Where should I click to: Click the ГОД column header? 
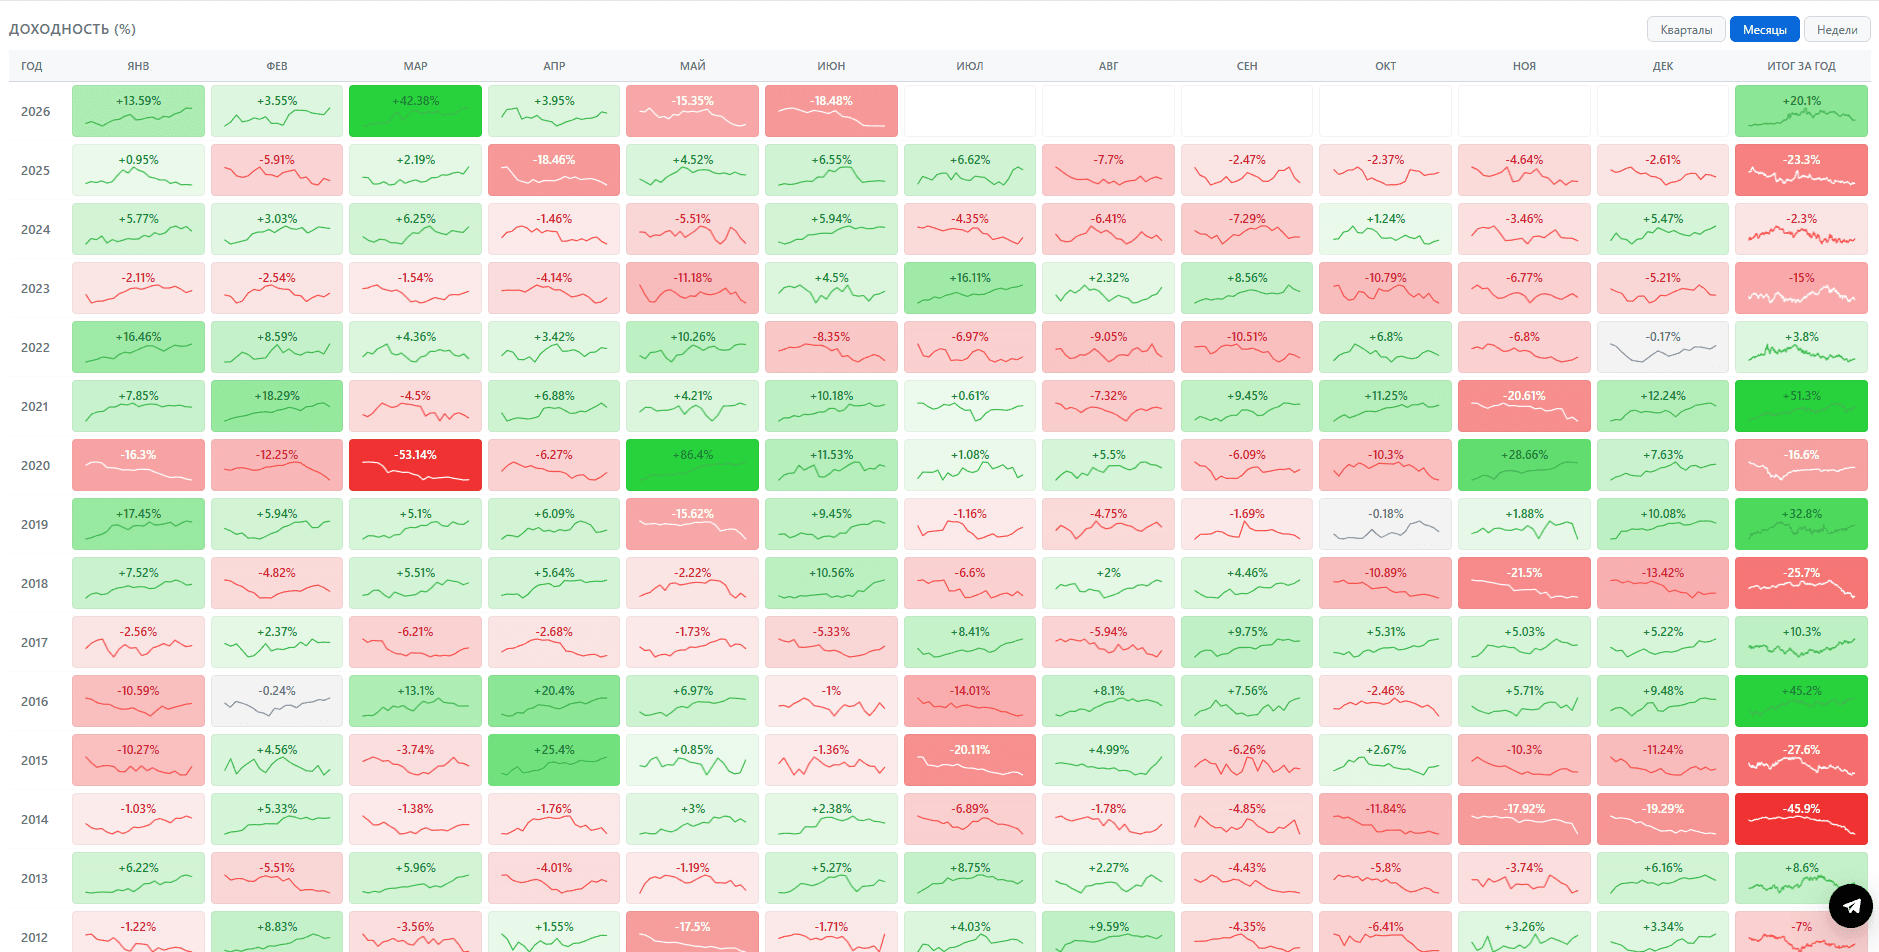[32, 66]
